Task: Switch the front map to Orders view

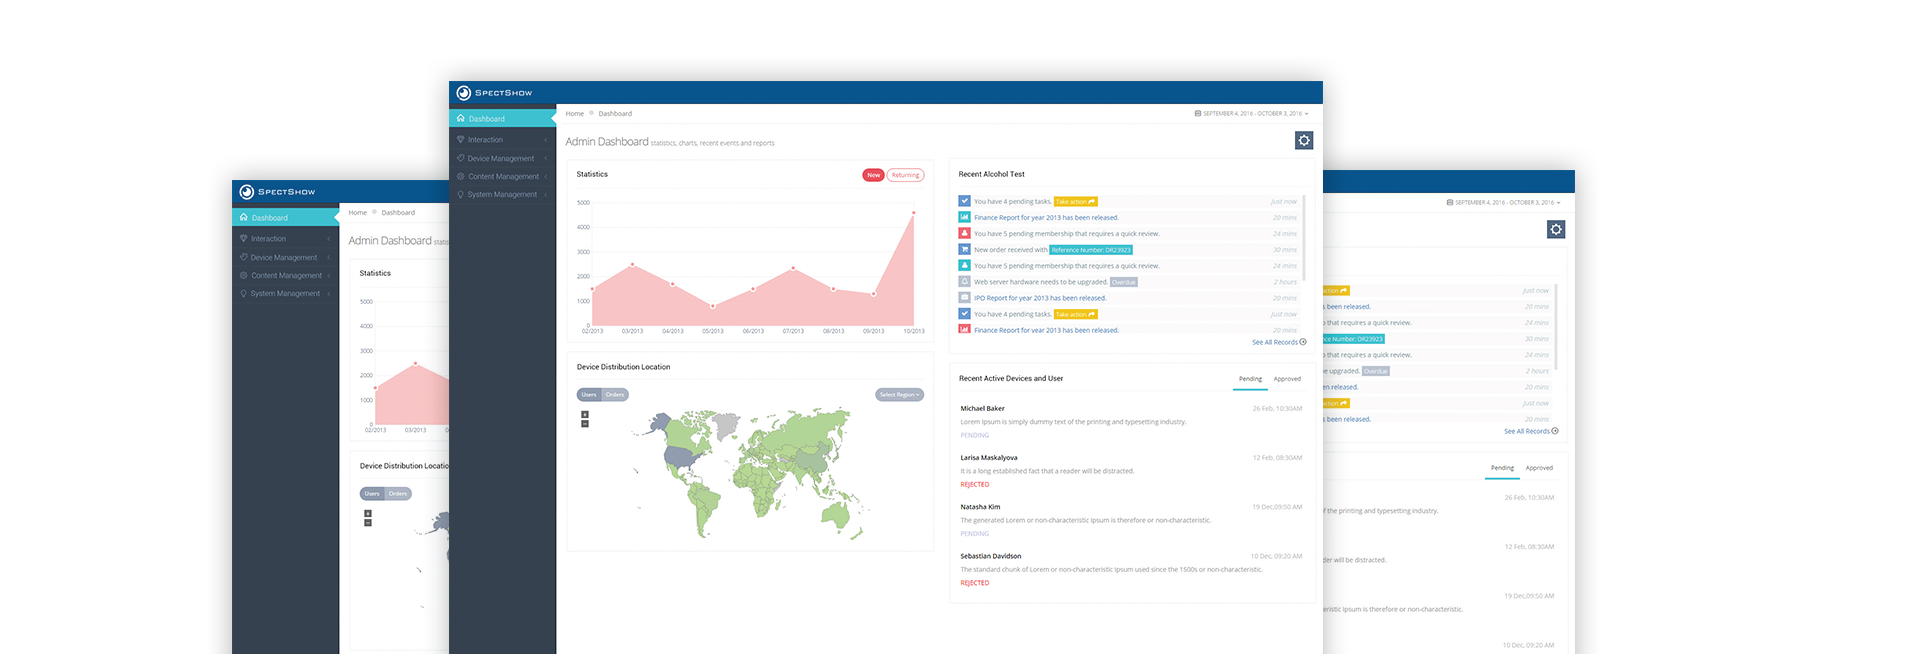Action: [x=615, y=395]
